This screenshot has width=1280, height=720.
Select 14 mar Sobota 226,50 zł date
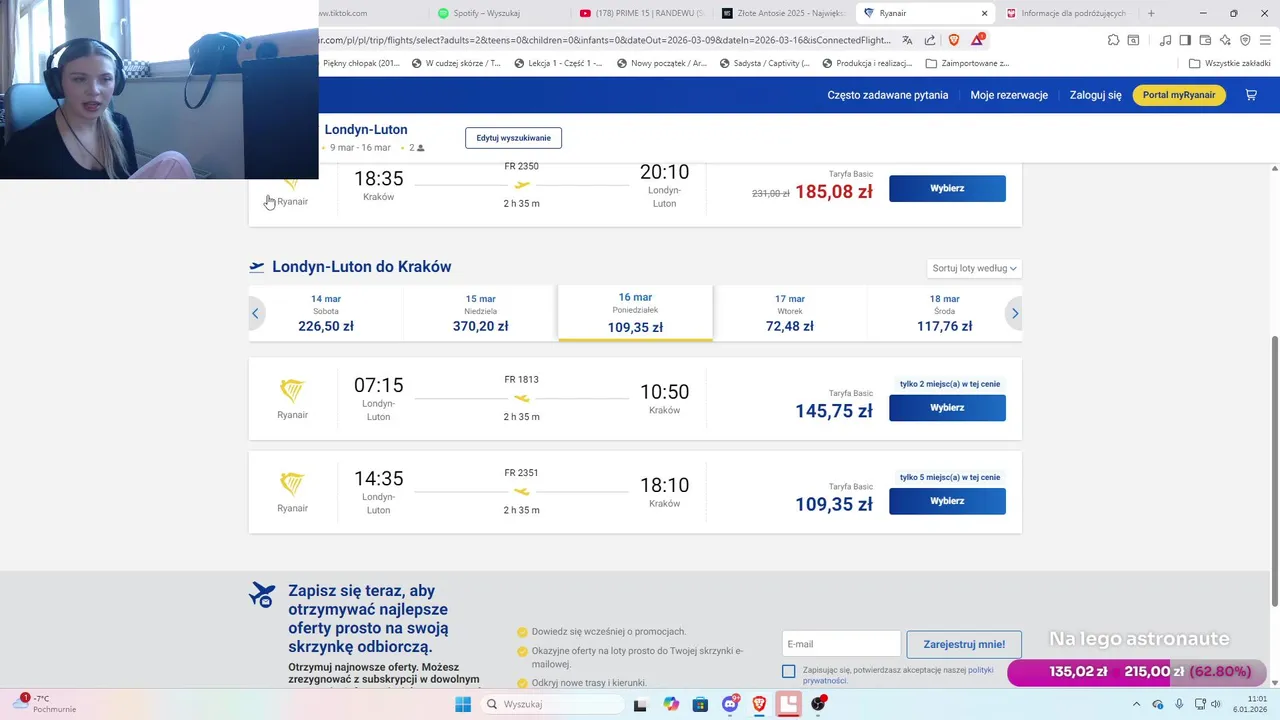tap(326, 313)
